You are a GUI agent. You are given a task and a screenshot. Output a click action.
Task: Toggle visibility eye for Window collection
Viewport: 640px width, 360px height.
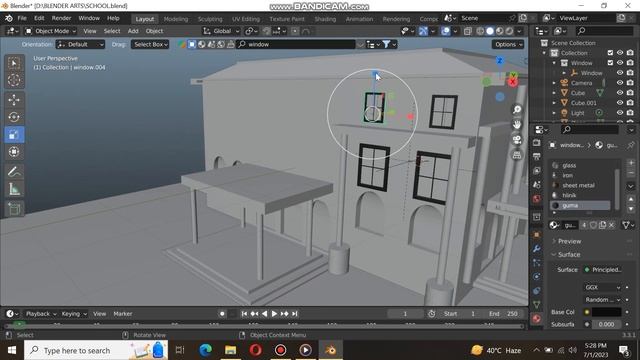(620, 63)
